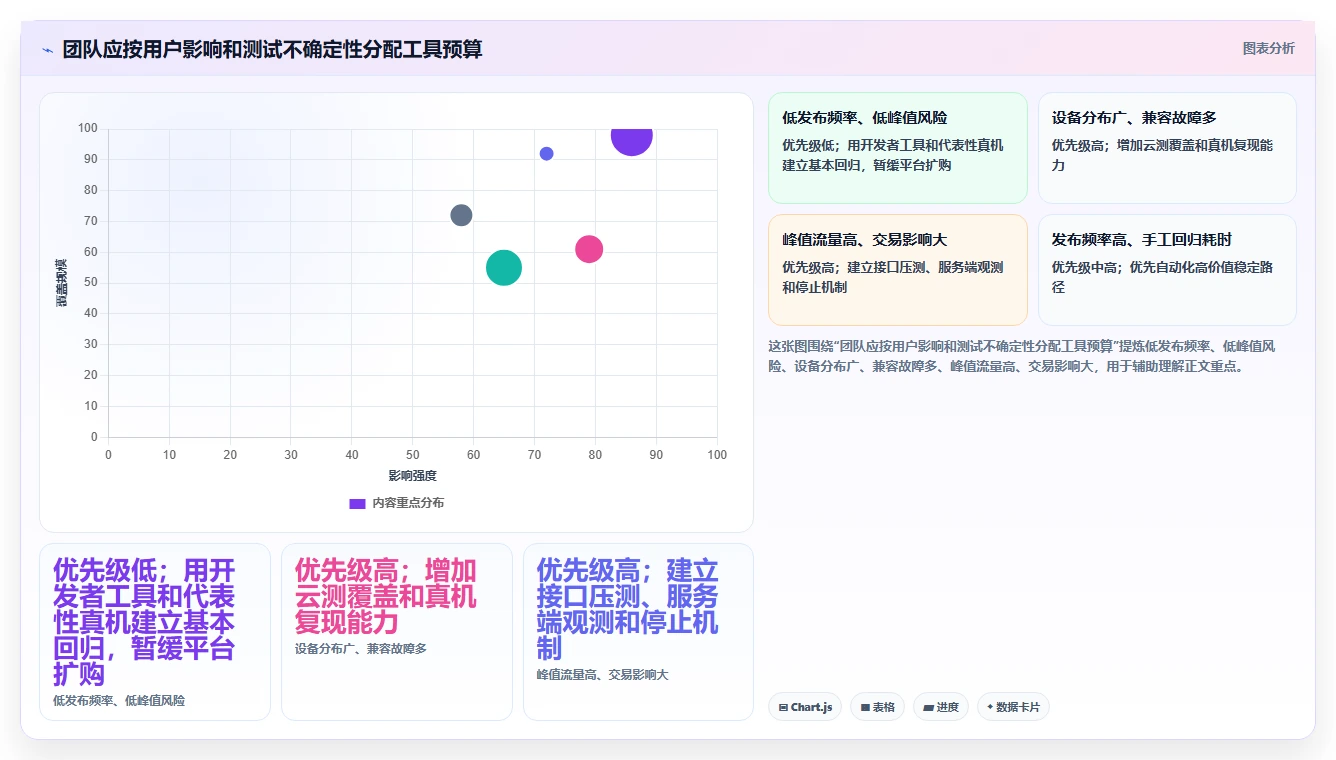The height and width of the screenshot is (760, 1336).
Task: Select the 进度 tag
Action: 940,707
